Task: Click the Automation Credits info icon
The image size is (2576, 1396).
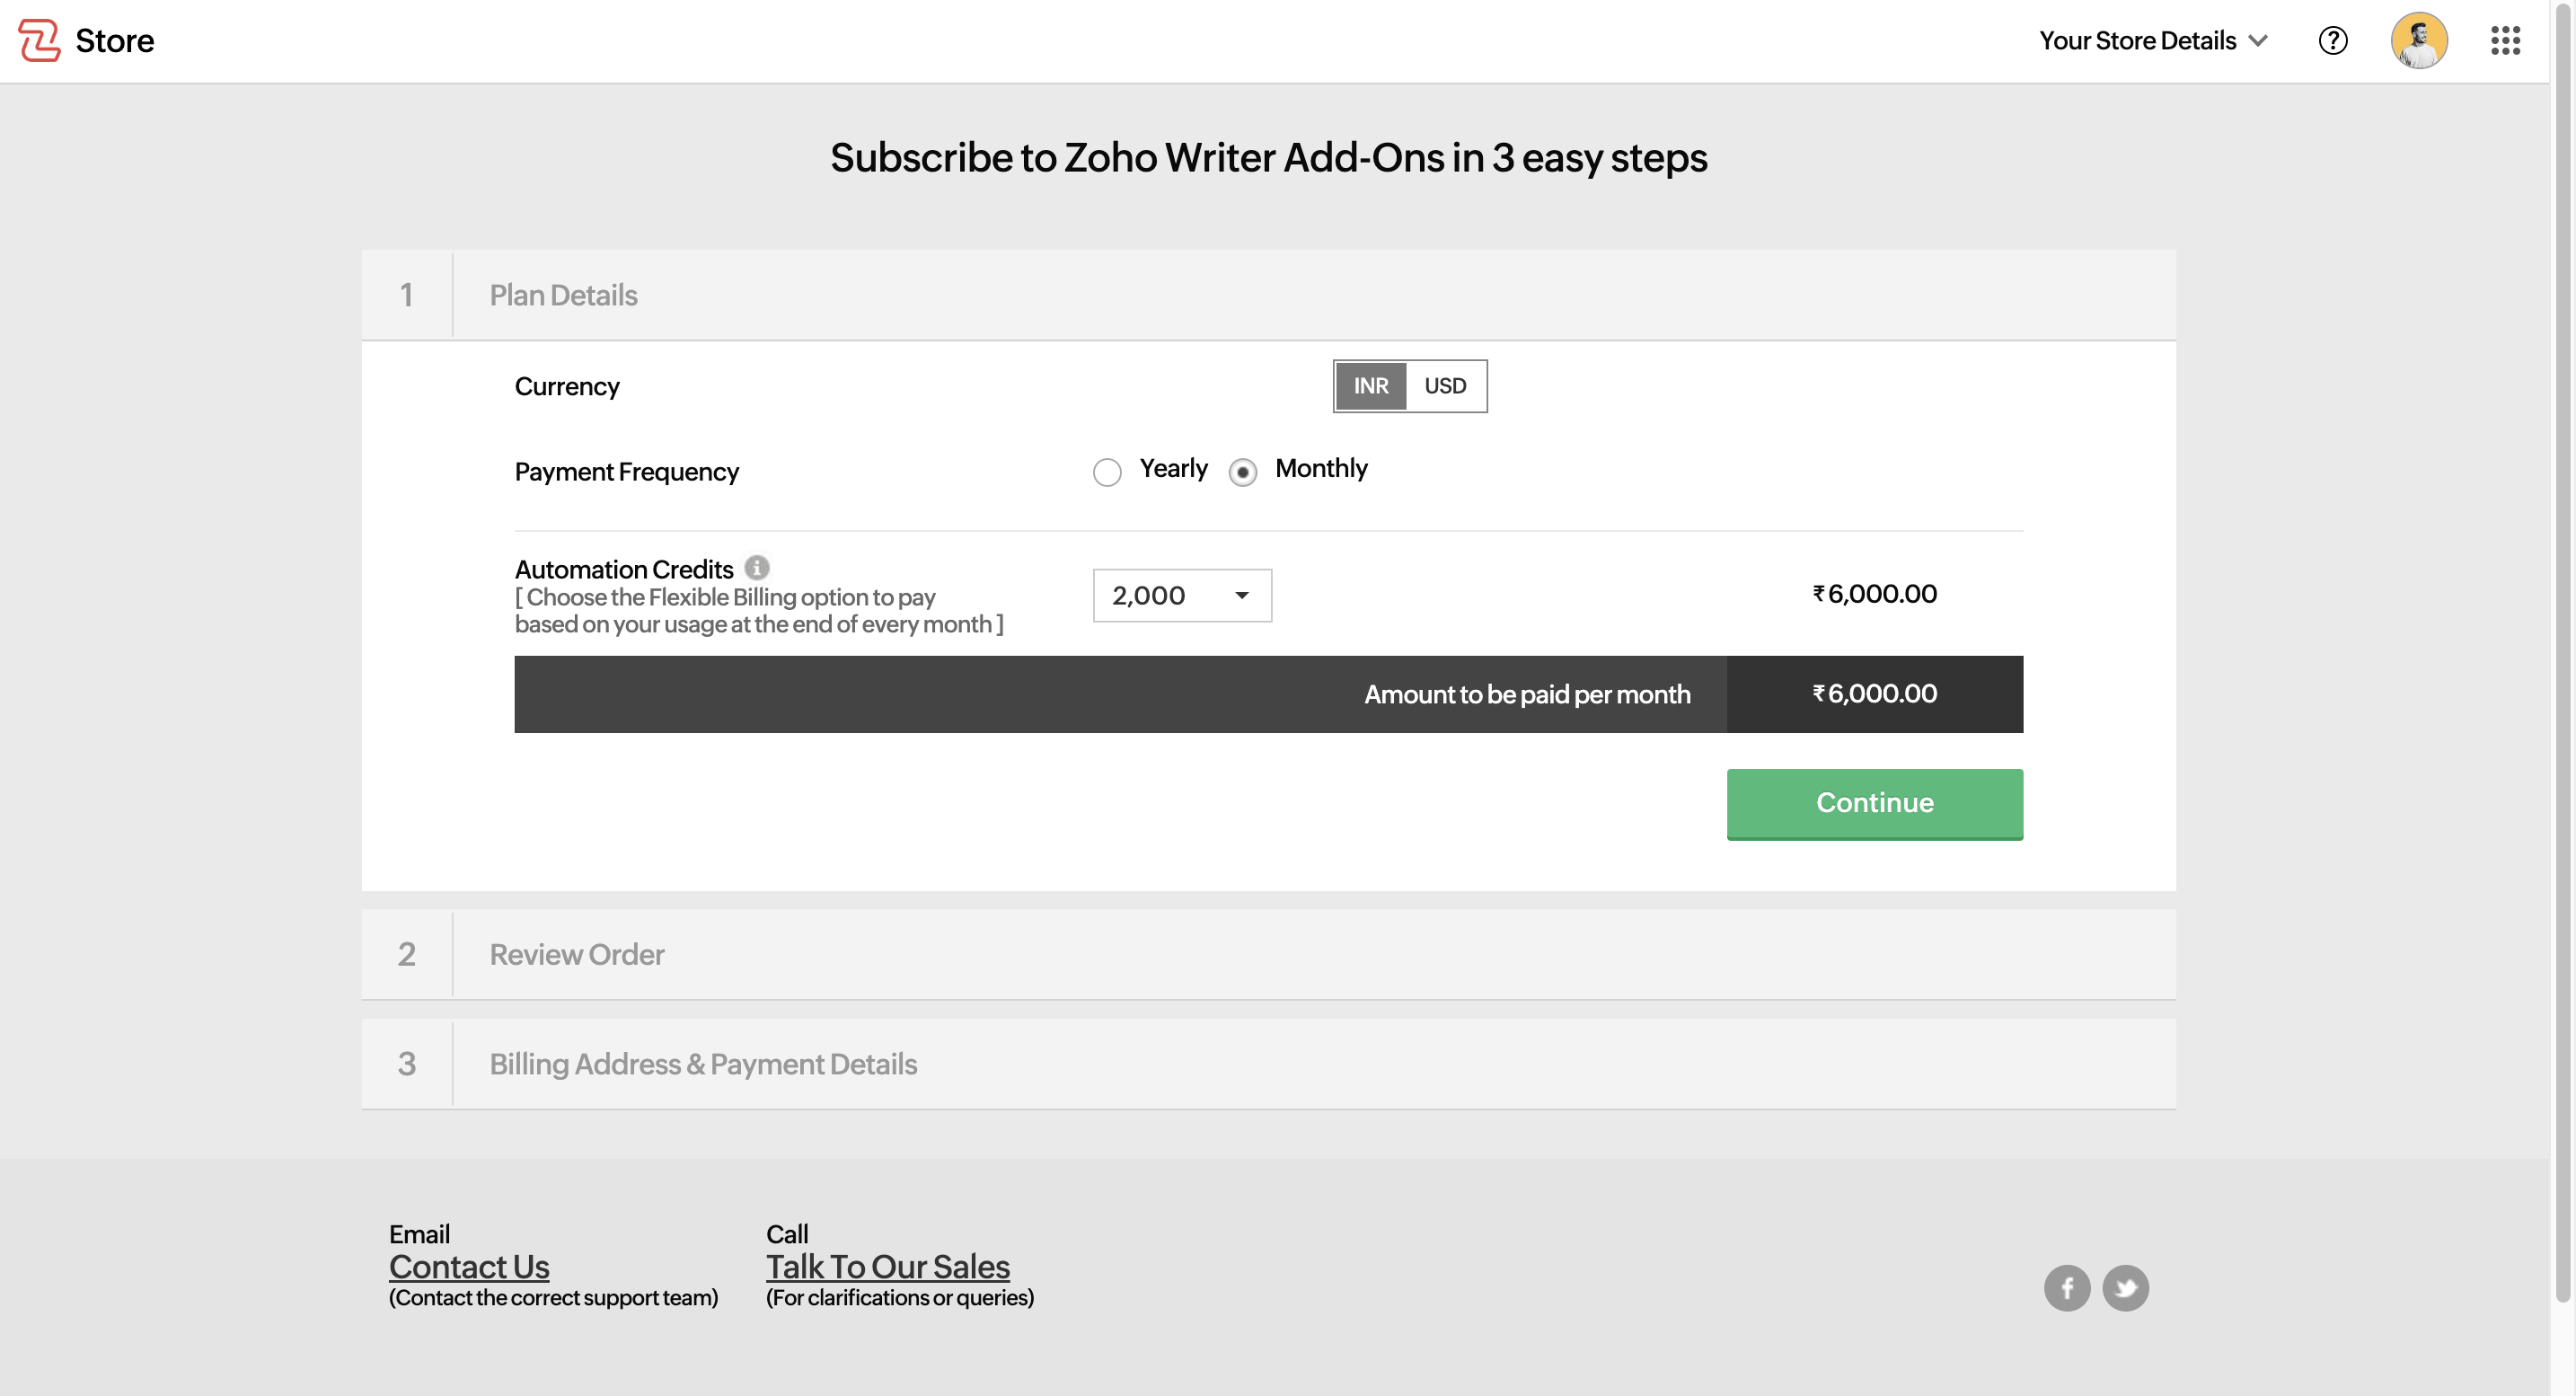Action: [x=757, y=568]
